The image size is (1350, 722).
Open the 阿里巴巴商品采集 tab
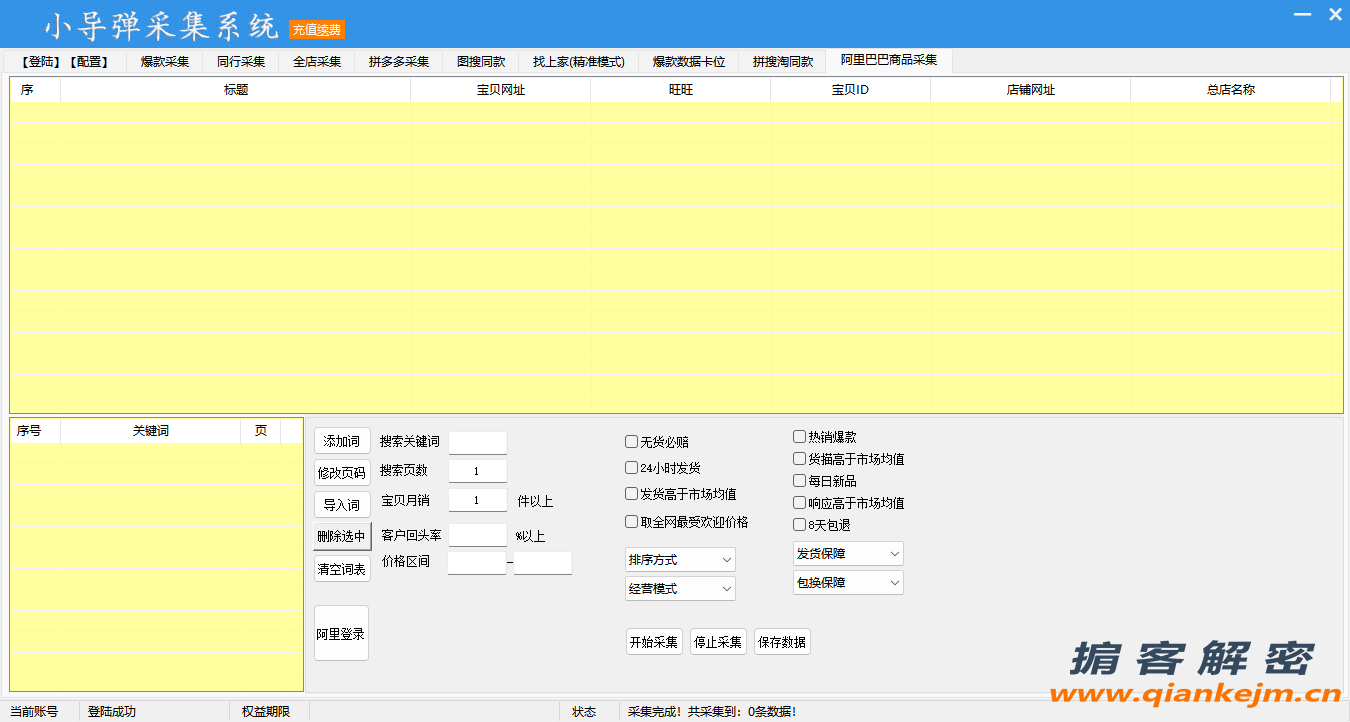[x=889, y=60]
